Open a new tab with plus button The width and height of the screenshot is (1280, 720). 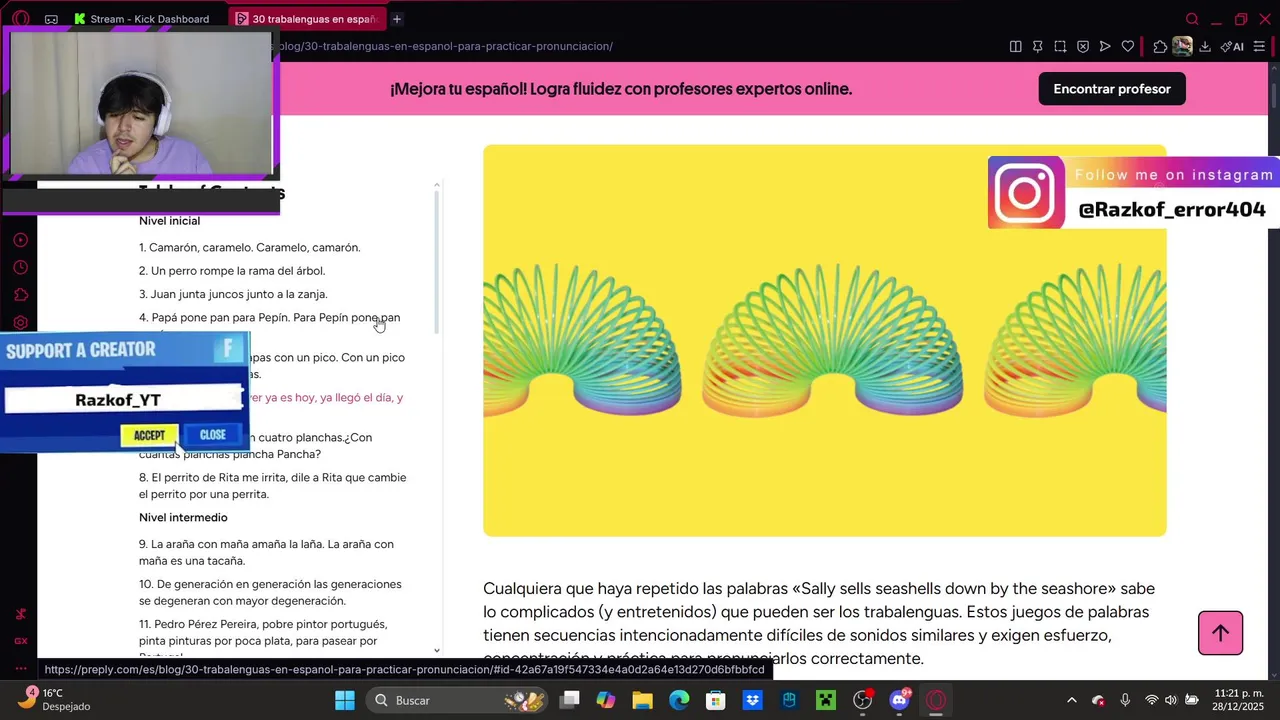[397, 19]
